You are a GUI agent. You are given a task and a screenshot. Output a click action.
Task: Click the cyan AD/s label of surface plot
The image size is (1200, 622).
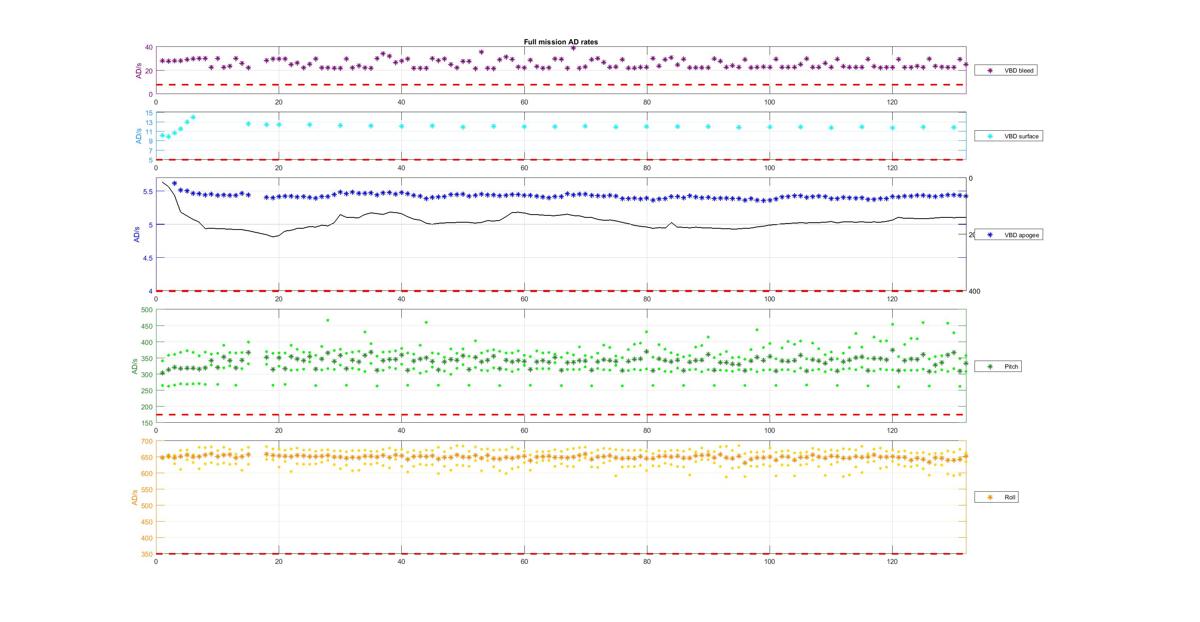pos(137,137)
